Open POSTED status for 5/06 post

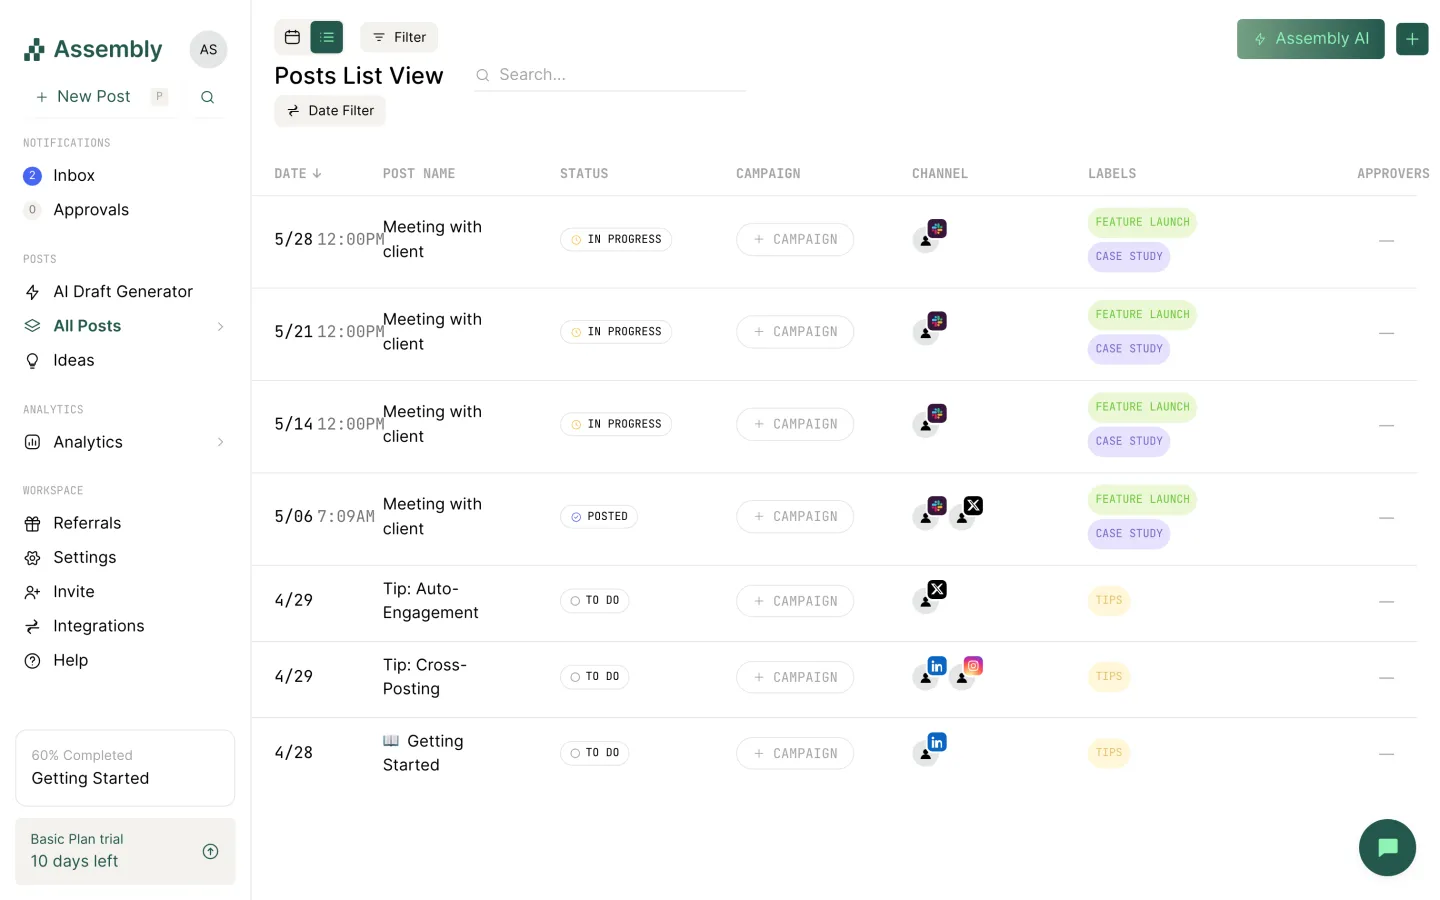click(599, 517)
